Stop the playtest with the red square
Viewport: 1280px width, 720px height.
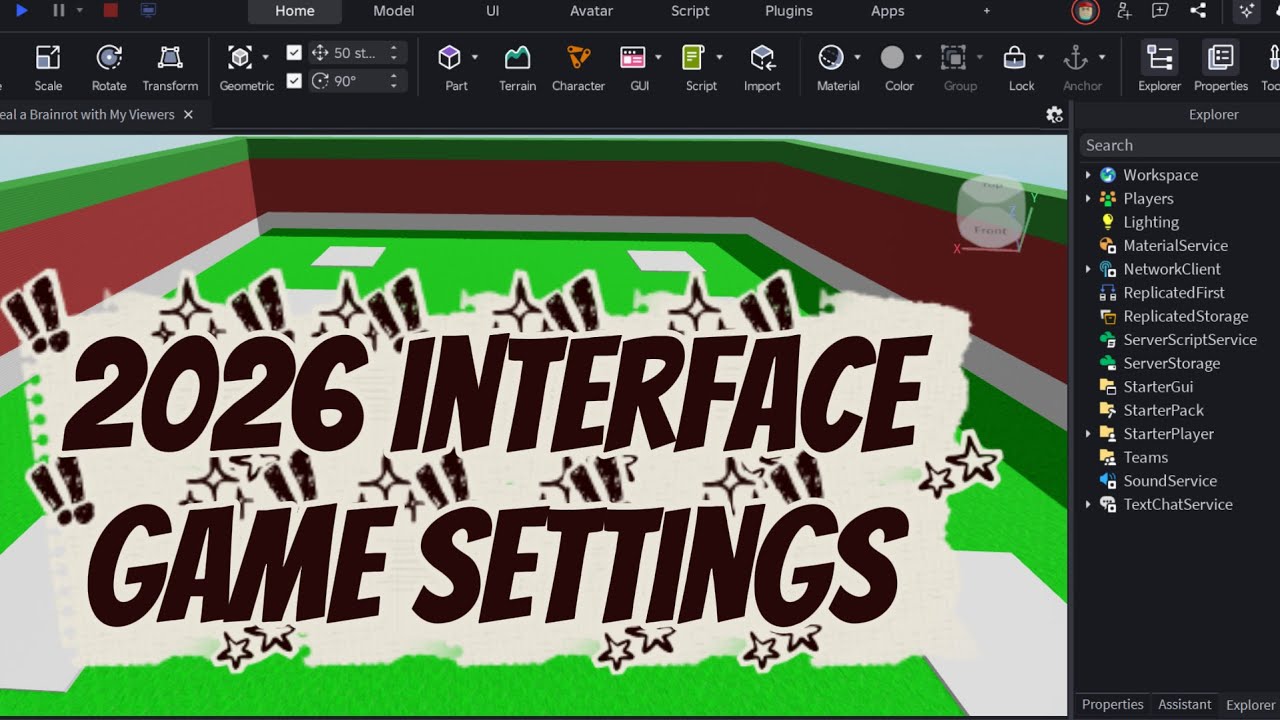pyautogui.click(x=110, y=10)
